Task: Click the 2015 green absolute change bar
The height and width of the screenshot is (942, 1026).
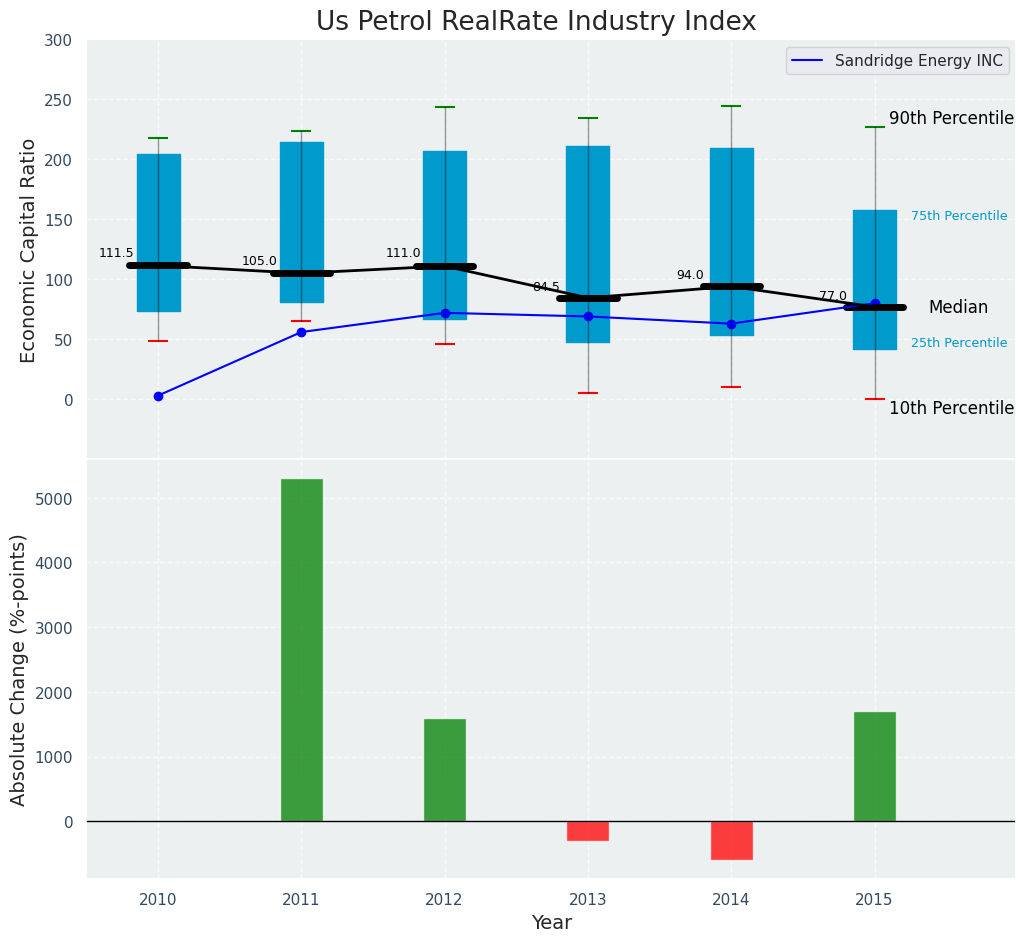Action: [874, 766]
